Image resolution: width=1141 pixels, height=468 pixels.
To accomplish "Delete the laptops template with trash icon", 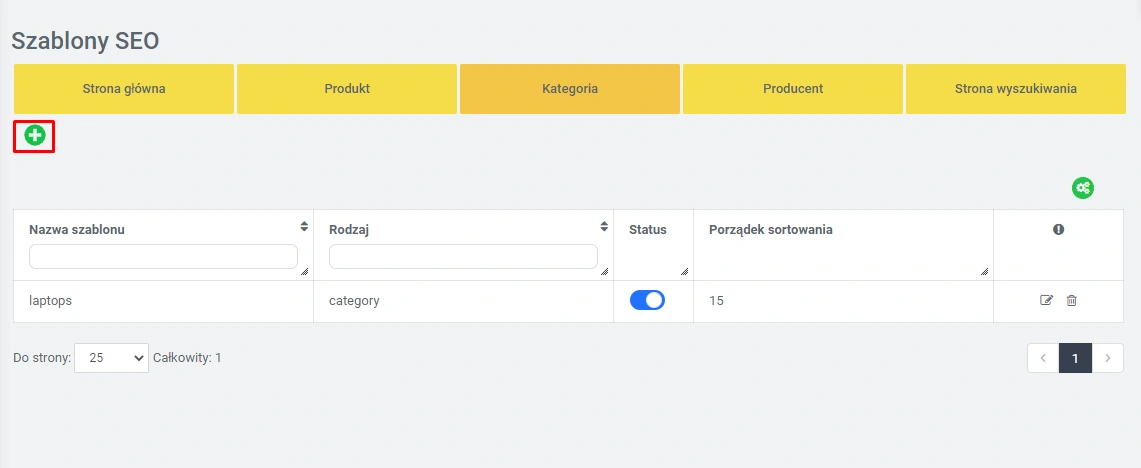I will (x=1072, y=300).
